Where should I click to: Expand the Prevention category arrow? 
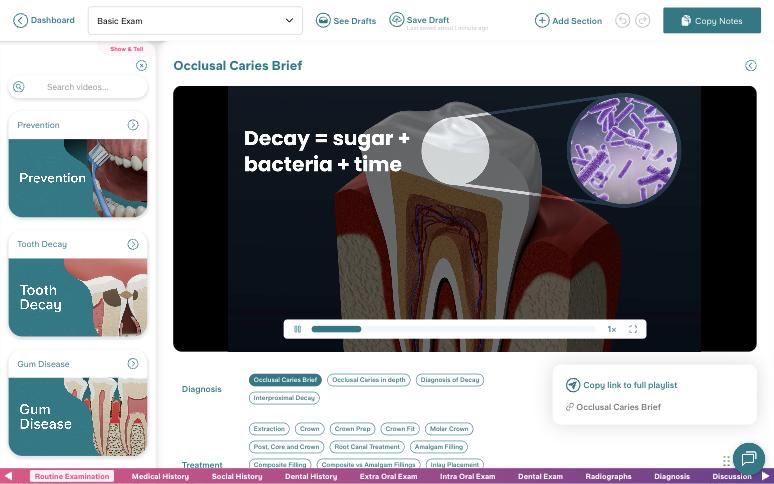(133, 125)
